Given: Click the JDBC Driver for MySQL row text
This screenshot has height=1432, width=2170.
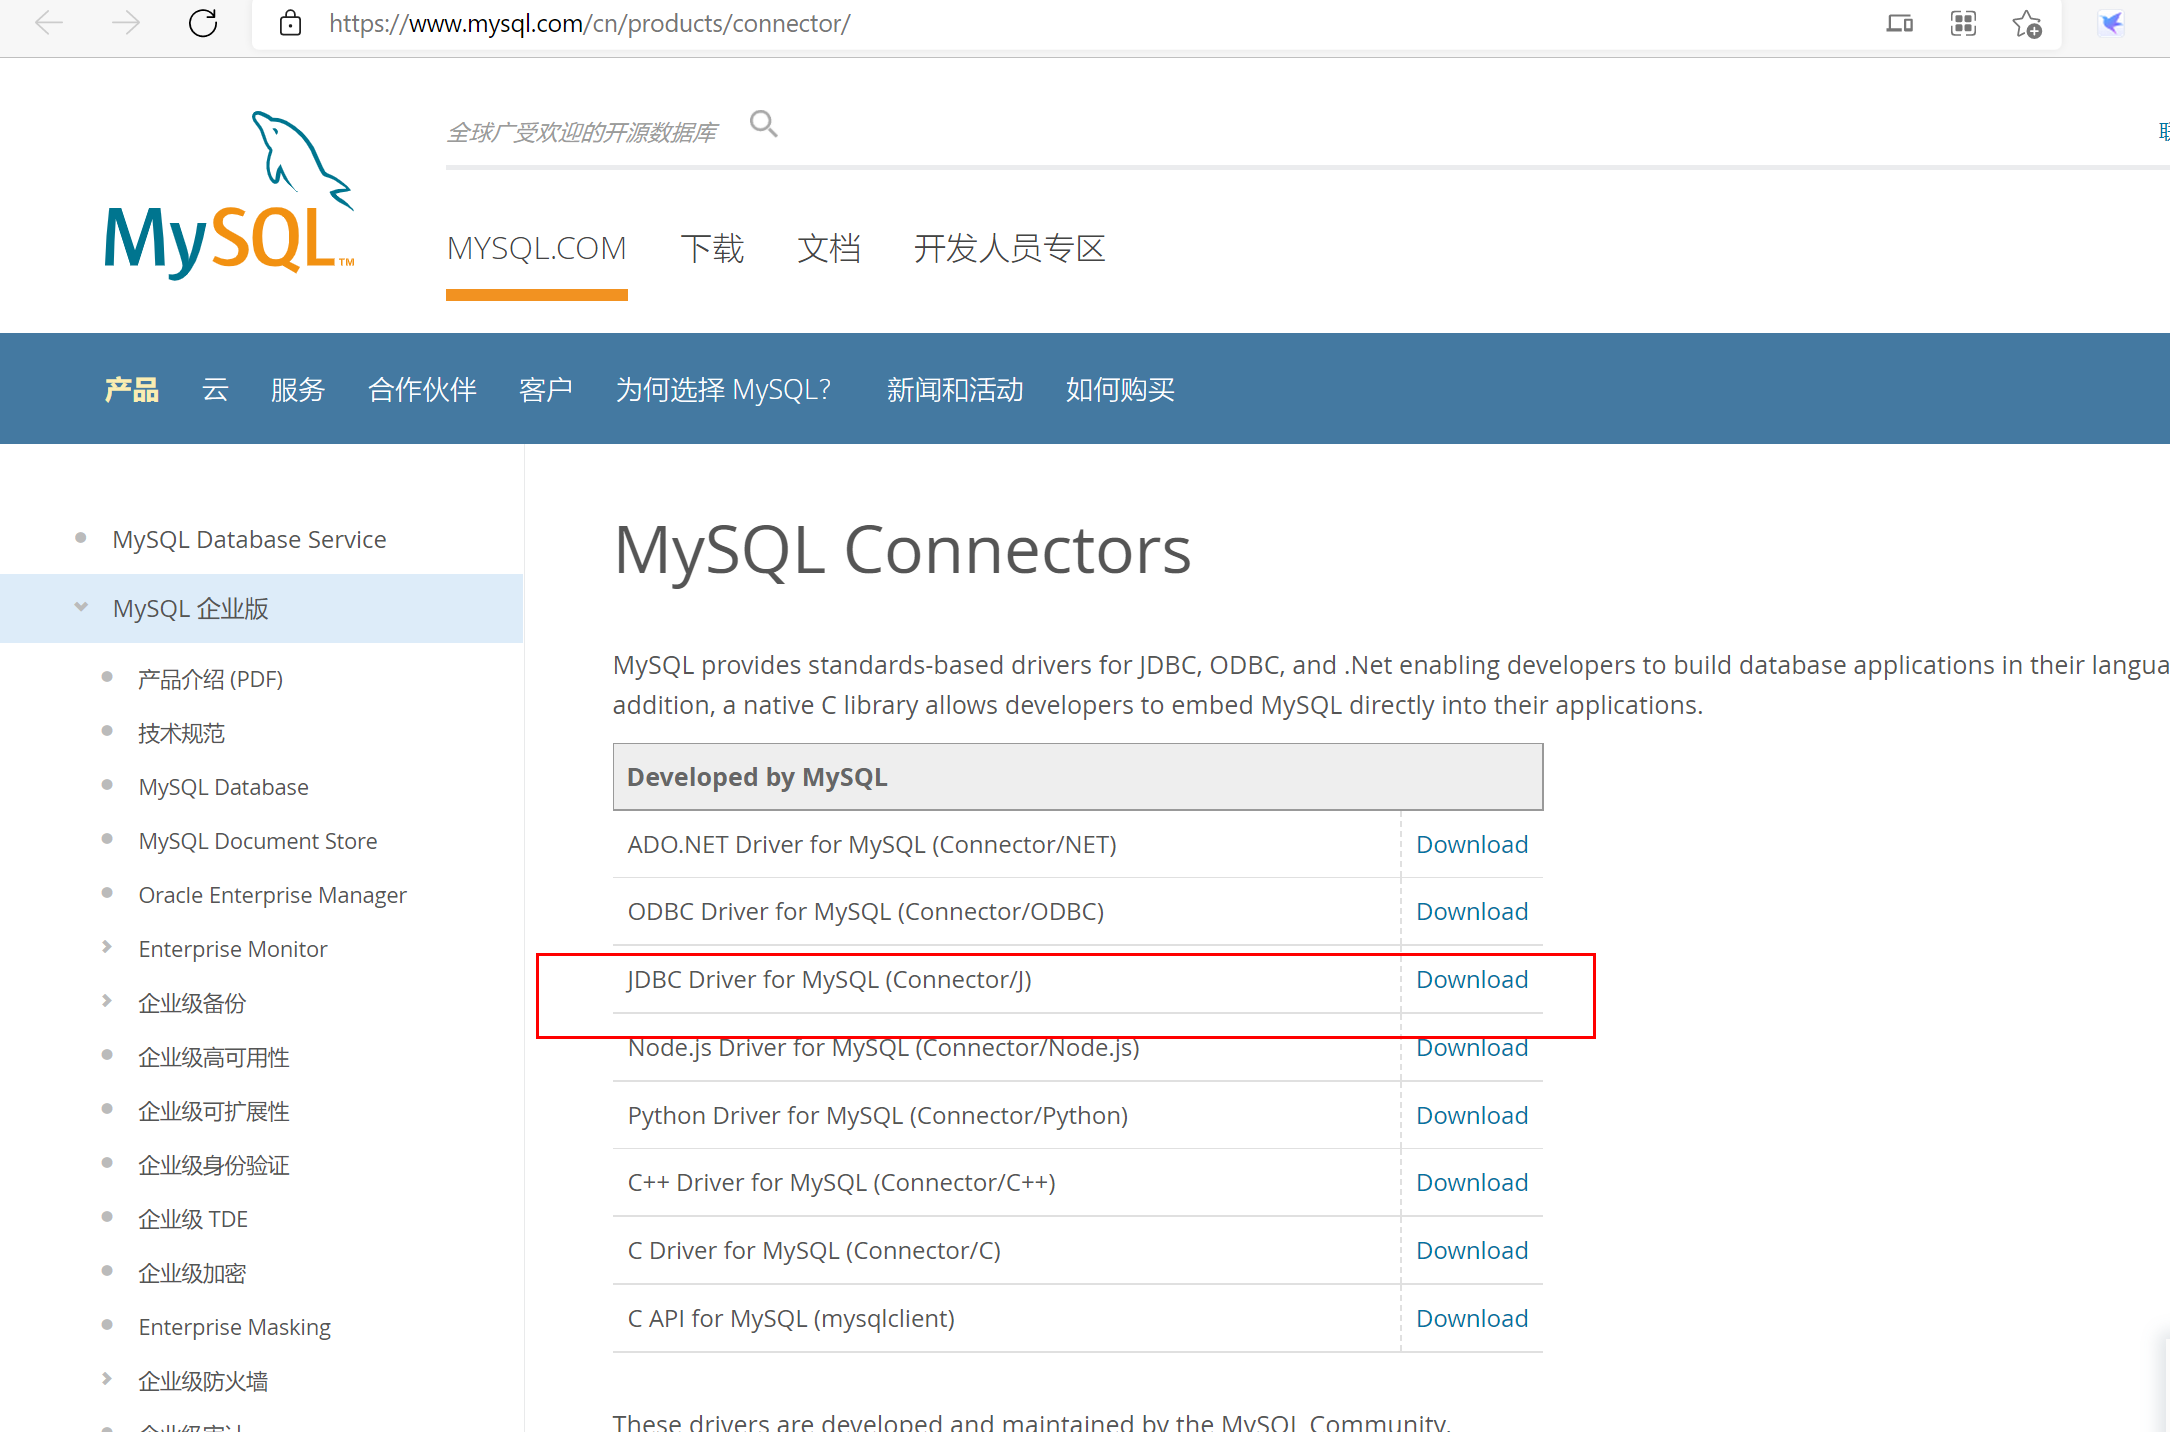Looking at the screenshot, I should point(829,979).
